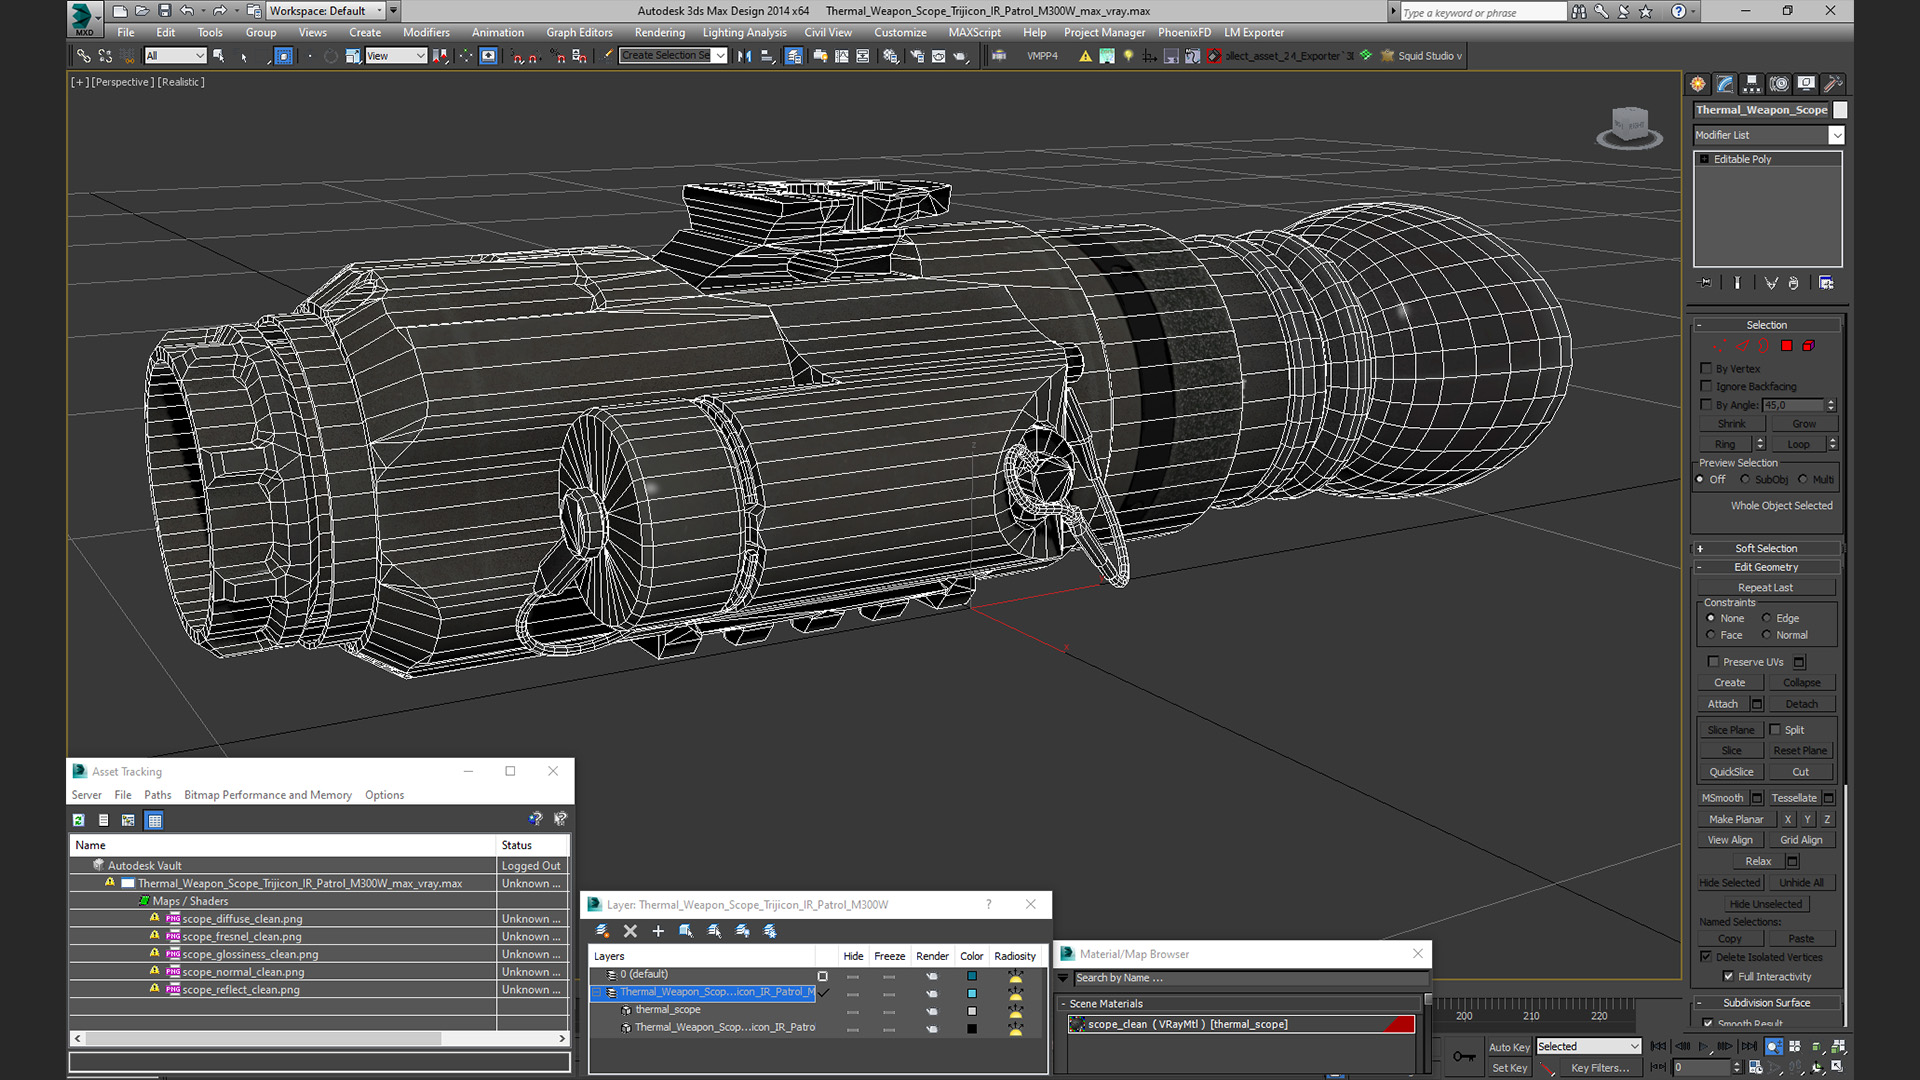Select Polygon sub-object level icon
This screenshot has width=1920, height=1080.
coord(1786,346)
